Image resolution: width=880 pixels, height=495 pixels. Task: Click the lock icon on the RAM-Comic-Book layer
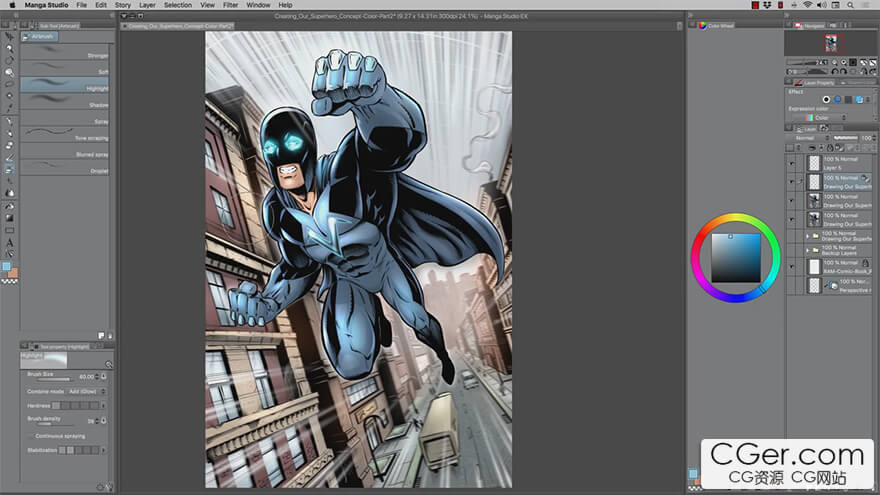click(865, 263)
